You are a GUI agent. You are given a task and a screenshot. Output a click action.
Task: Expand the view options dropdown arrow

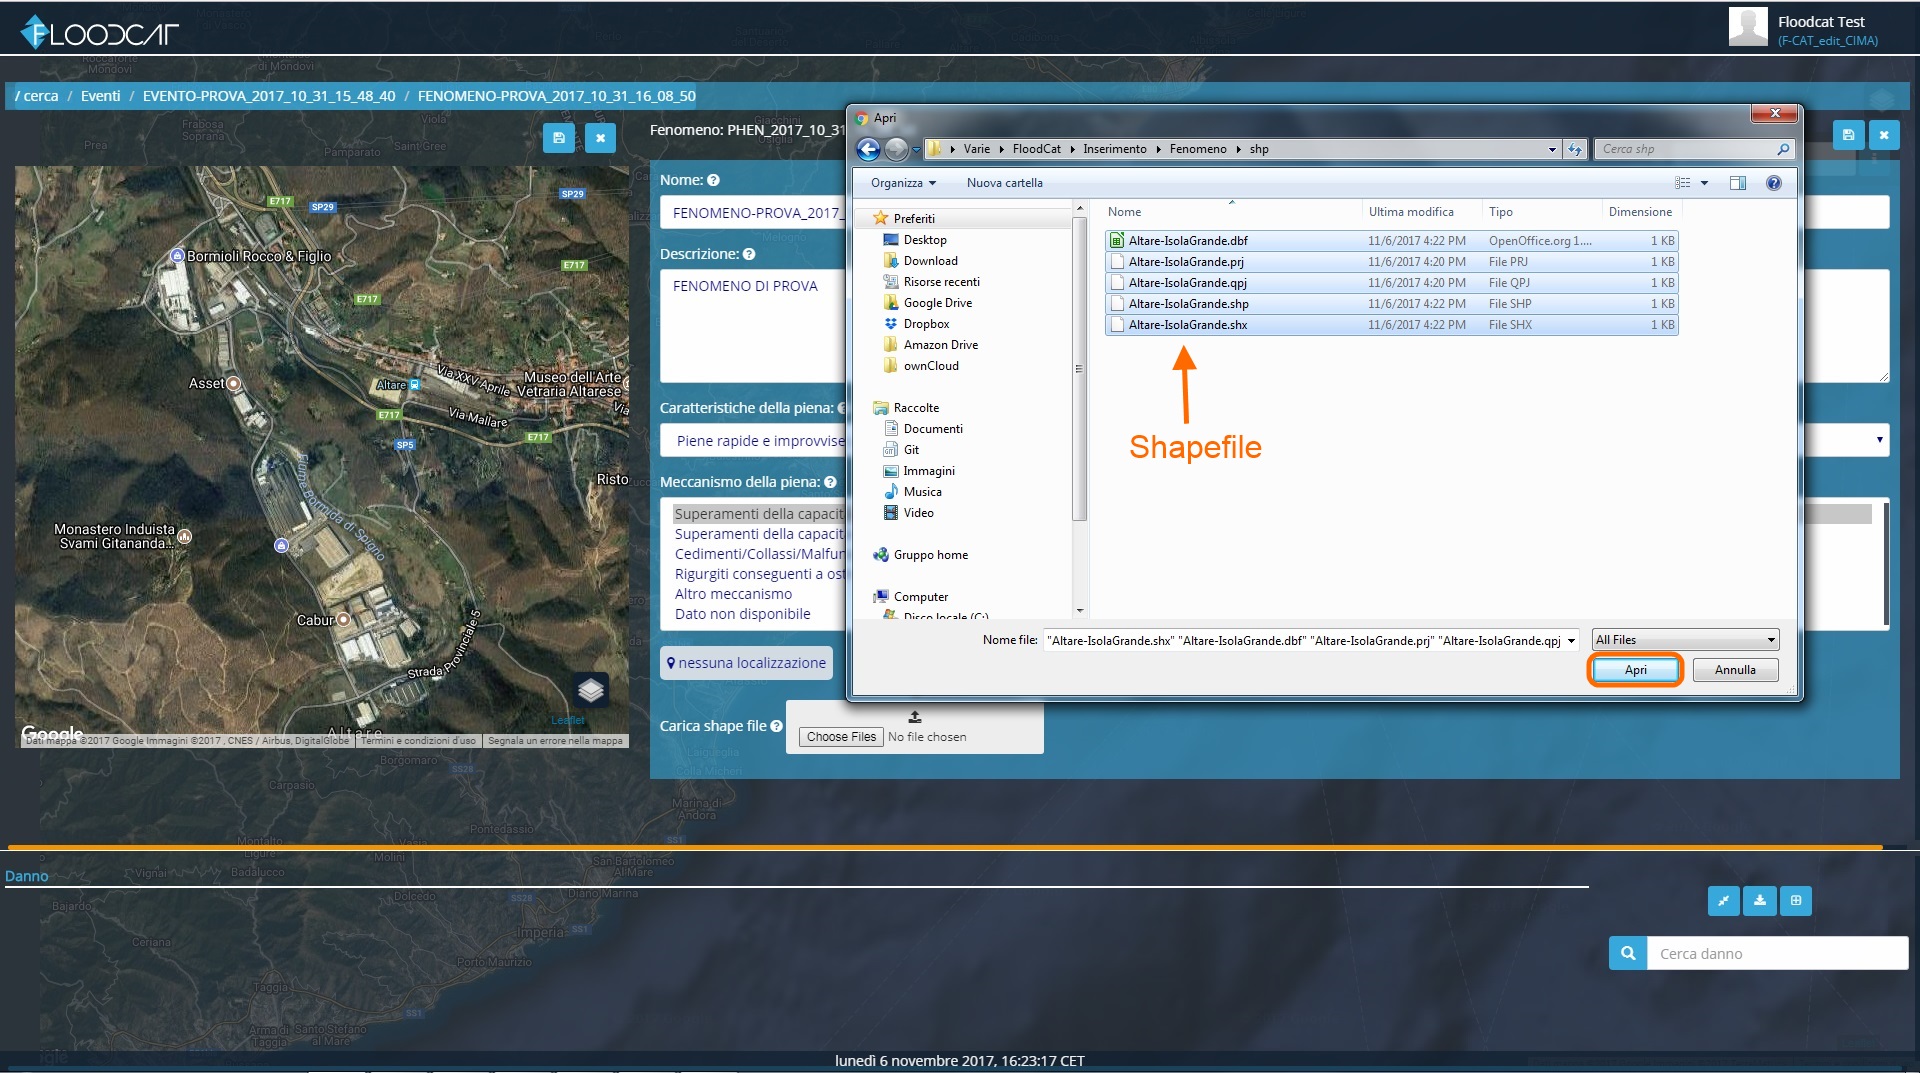point(1704,183)
